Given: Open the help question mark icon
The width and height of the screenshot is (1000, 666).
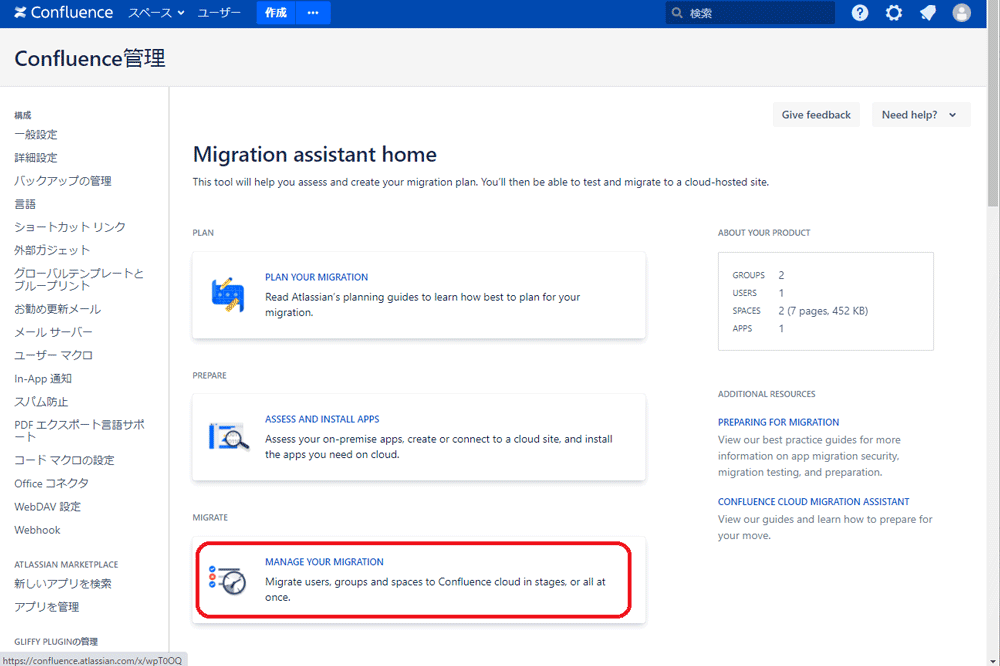Looking at the screenshot, I should click(x=860, y=13).
